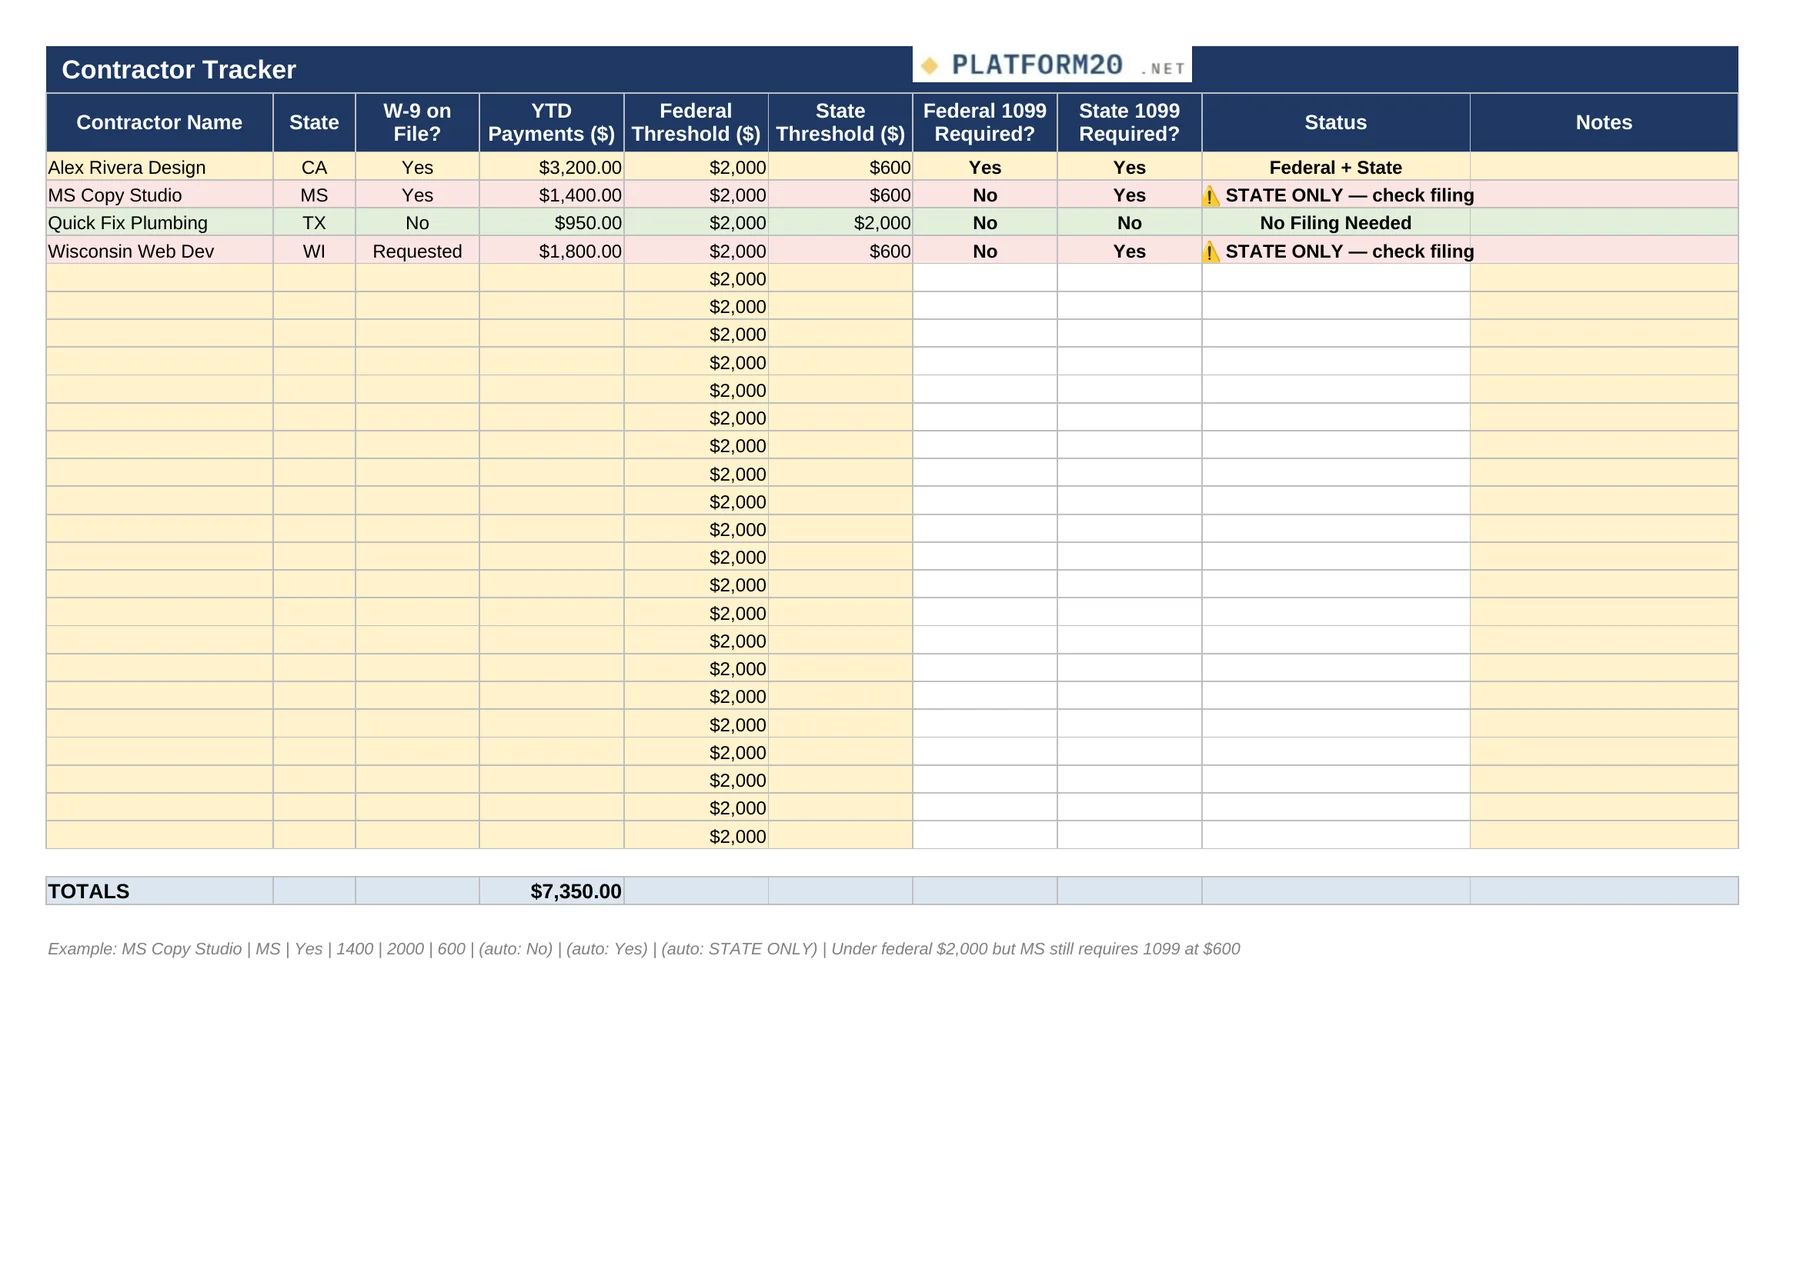This screenshot has width=1800, height=1272.
Task: Click the example note text below the table
Action: pos(644,949)
